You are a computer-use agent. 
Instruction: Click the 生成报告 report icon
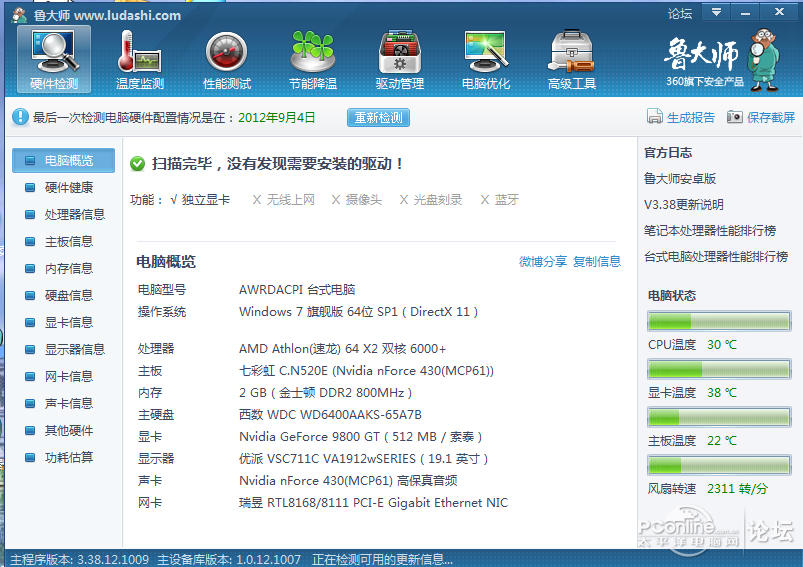(x=654, y=117)
